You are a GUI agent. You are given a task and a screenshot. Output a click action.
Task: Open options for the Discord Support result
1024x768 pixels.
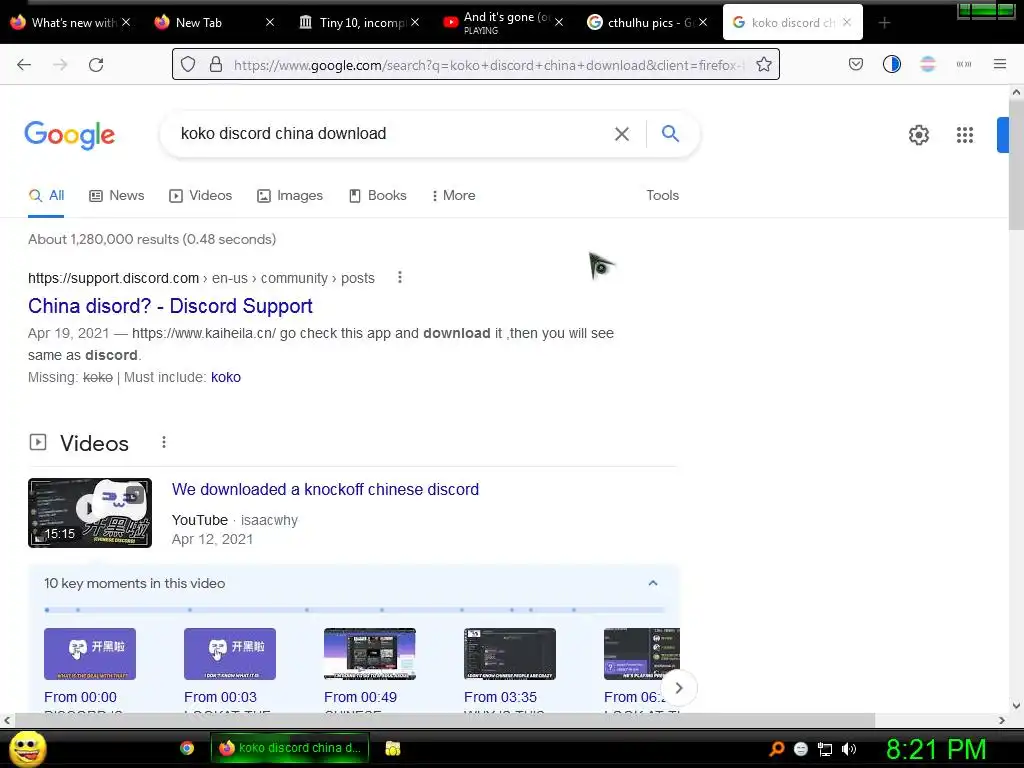(x=400, y=278)
